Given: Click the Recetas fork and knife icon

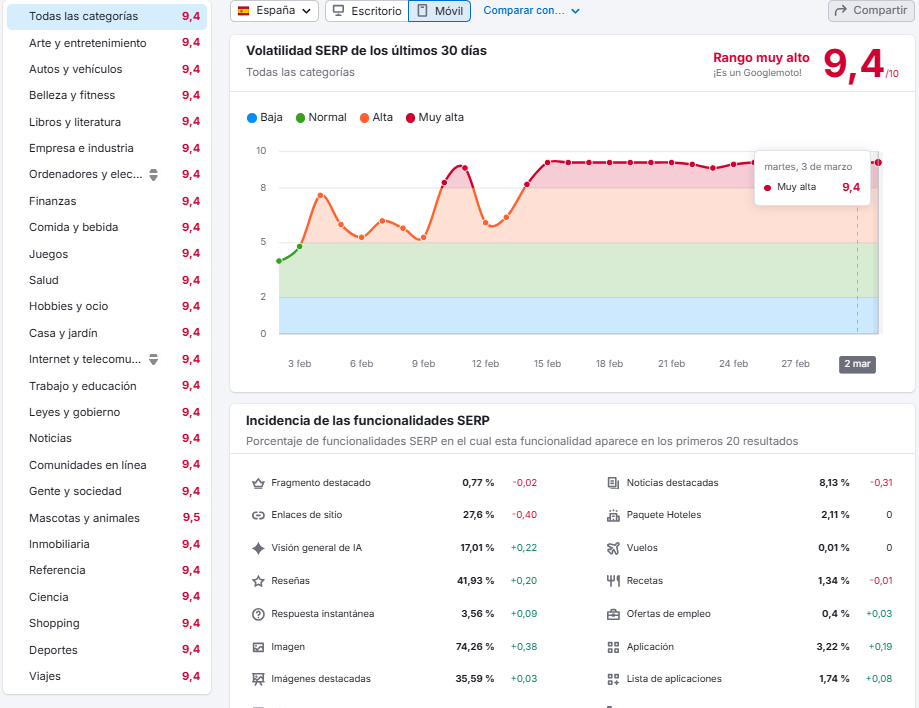Looking at the screenshot, I should pos(614,581).
